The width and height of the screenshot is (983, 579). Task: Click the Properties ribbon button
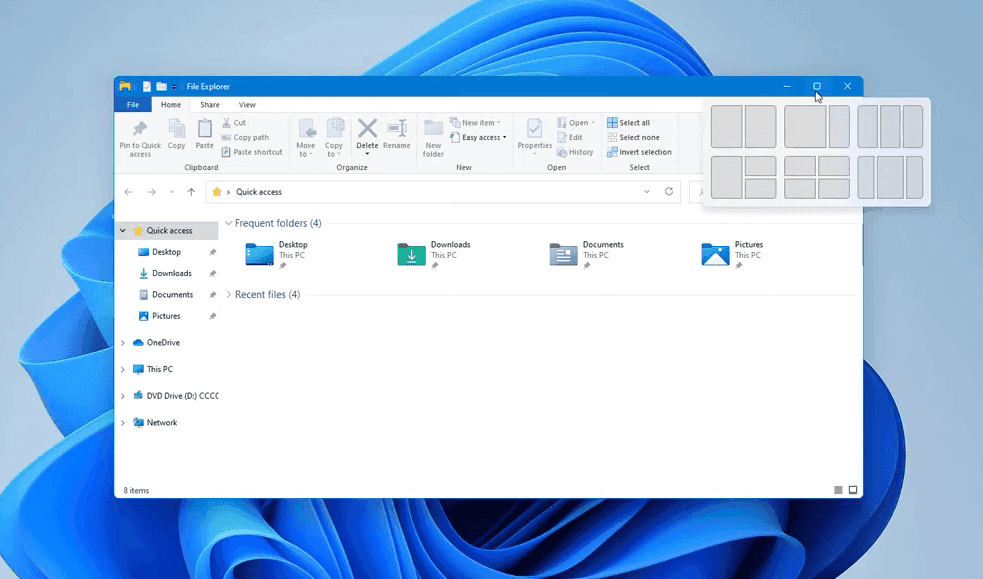point(534,137)
